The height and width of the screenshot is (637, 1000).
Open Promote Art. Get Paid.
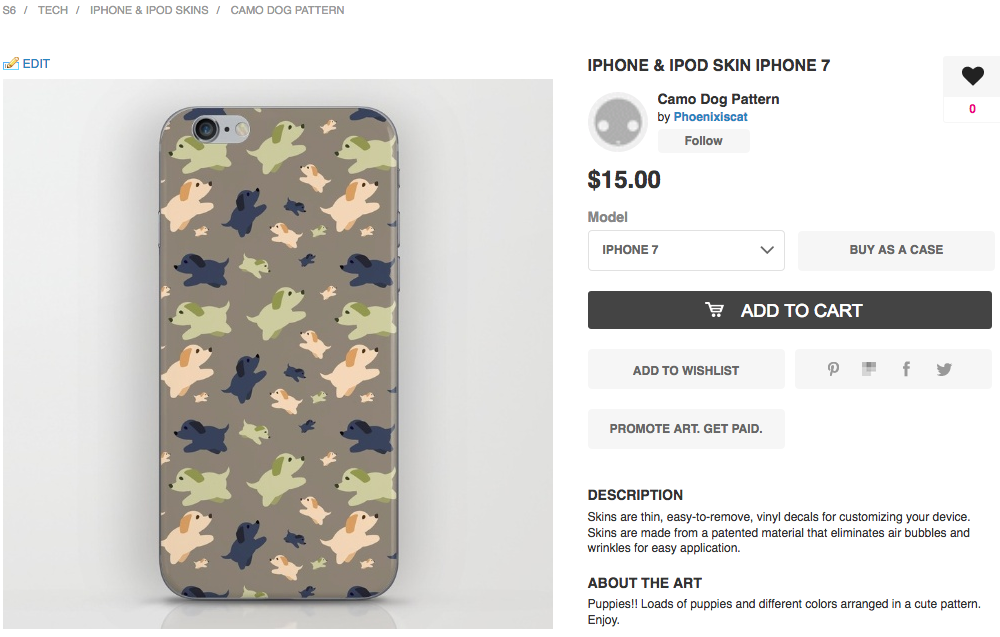(x=686, y=429)
